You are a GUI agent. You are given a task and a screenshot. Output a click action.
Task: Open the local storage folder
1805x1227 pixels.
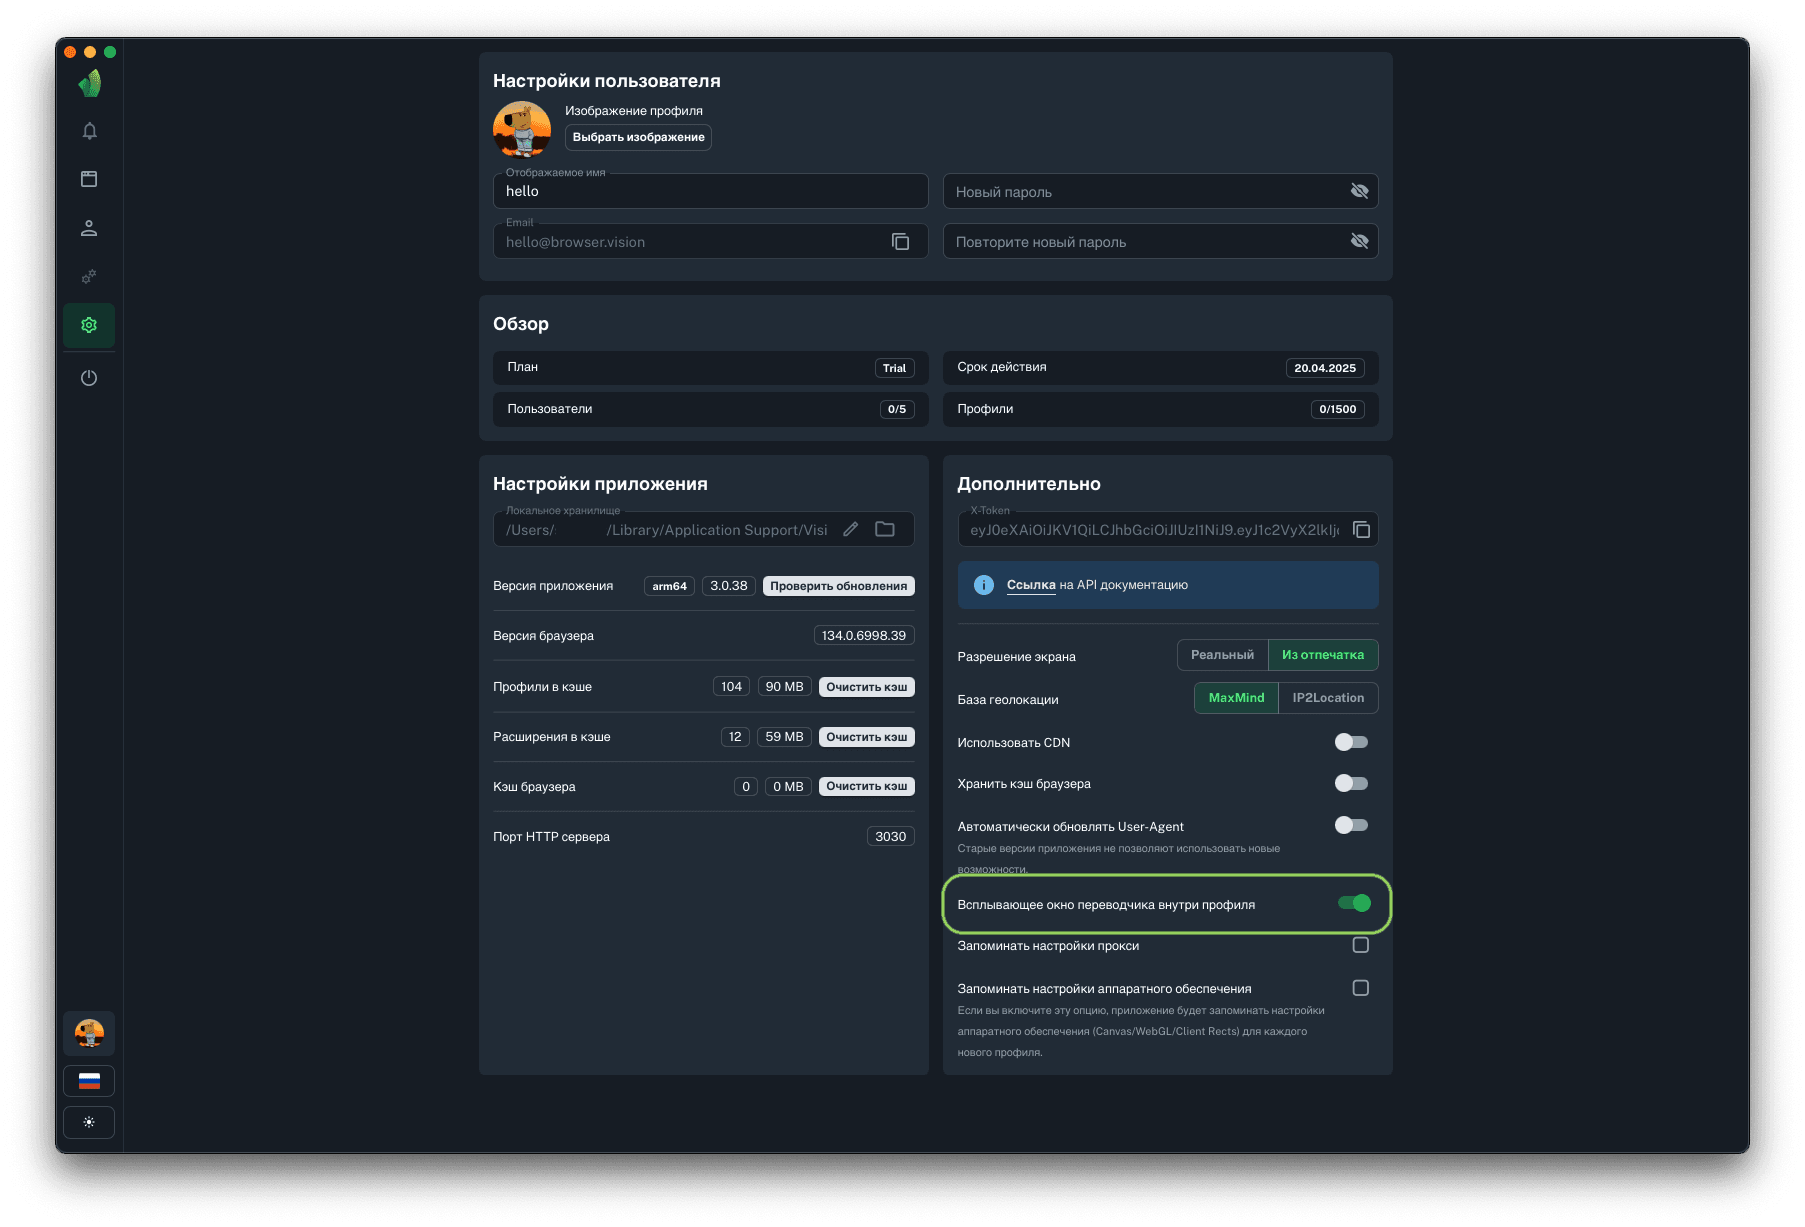pyautogui.click(x=885, y=530)
